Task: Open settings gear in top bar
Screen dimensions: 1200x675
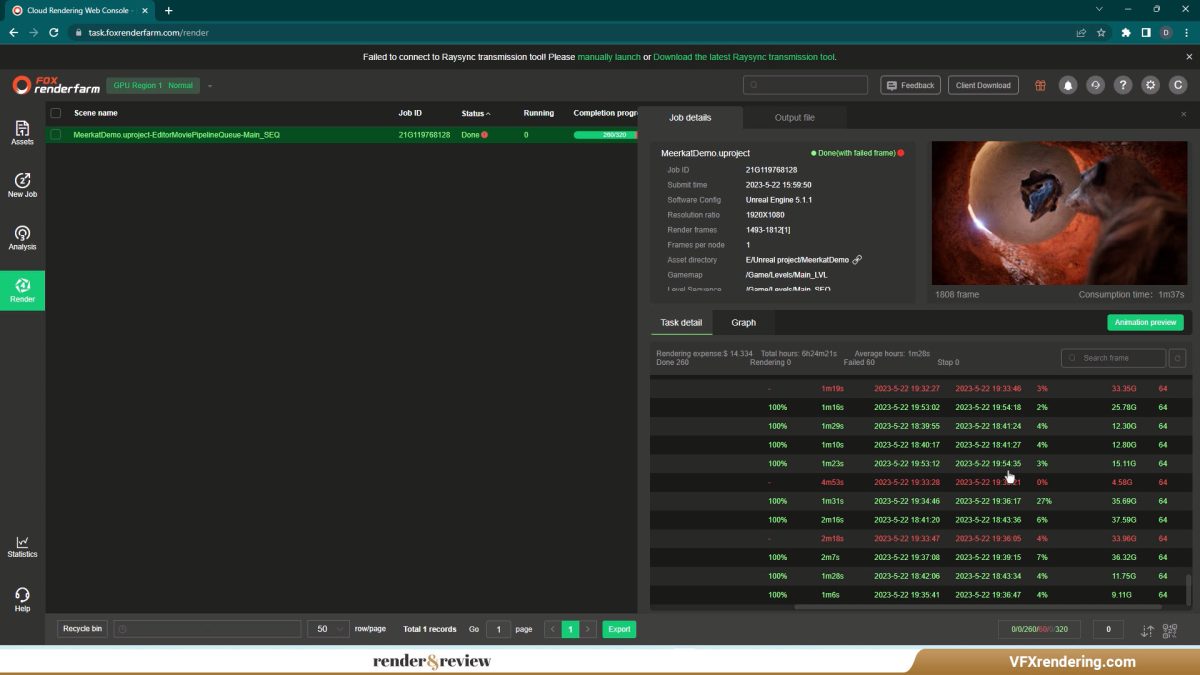Action: click(x=1151, y=86)
